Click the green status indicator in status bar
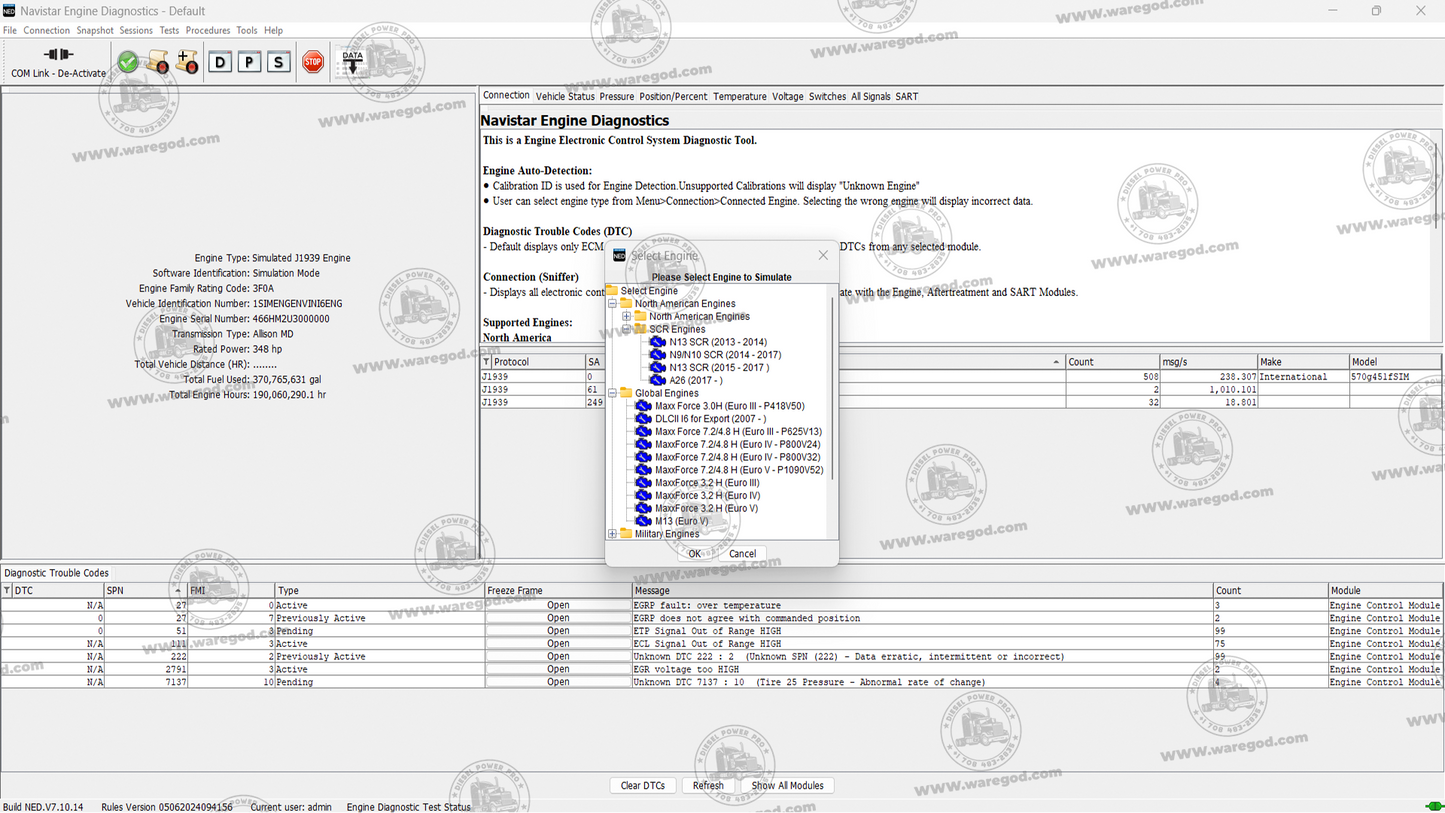The height and width of the screenshot is (813, 1445). pyautogui.click(x=1433, y=807)
